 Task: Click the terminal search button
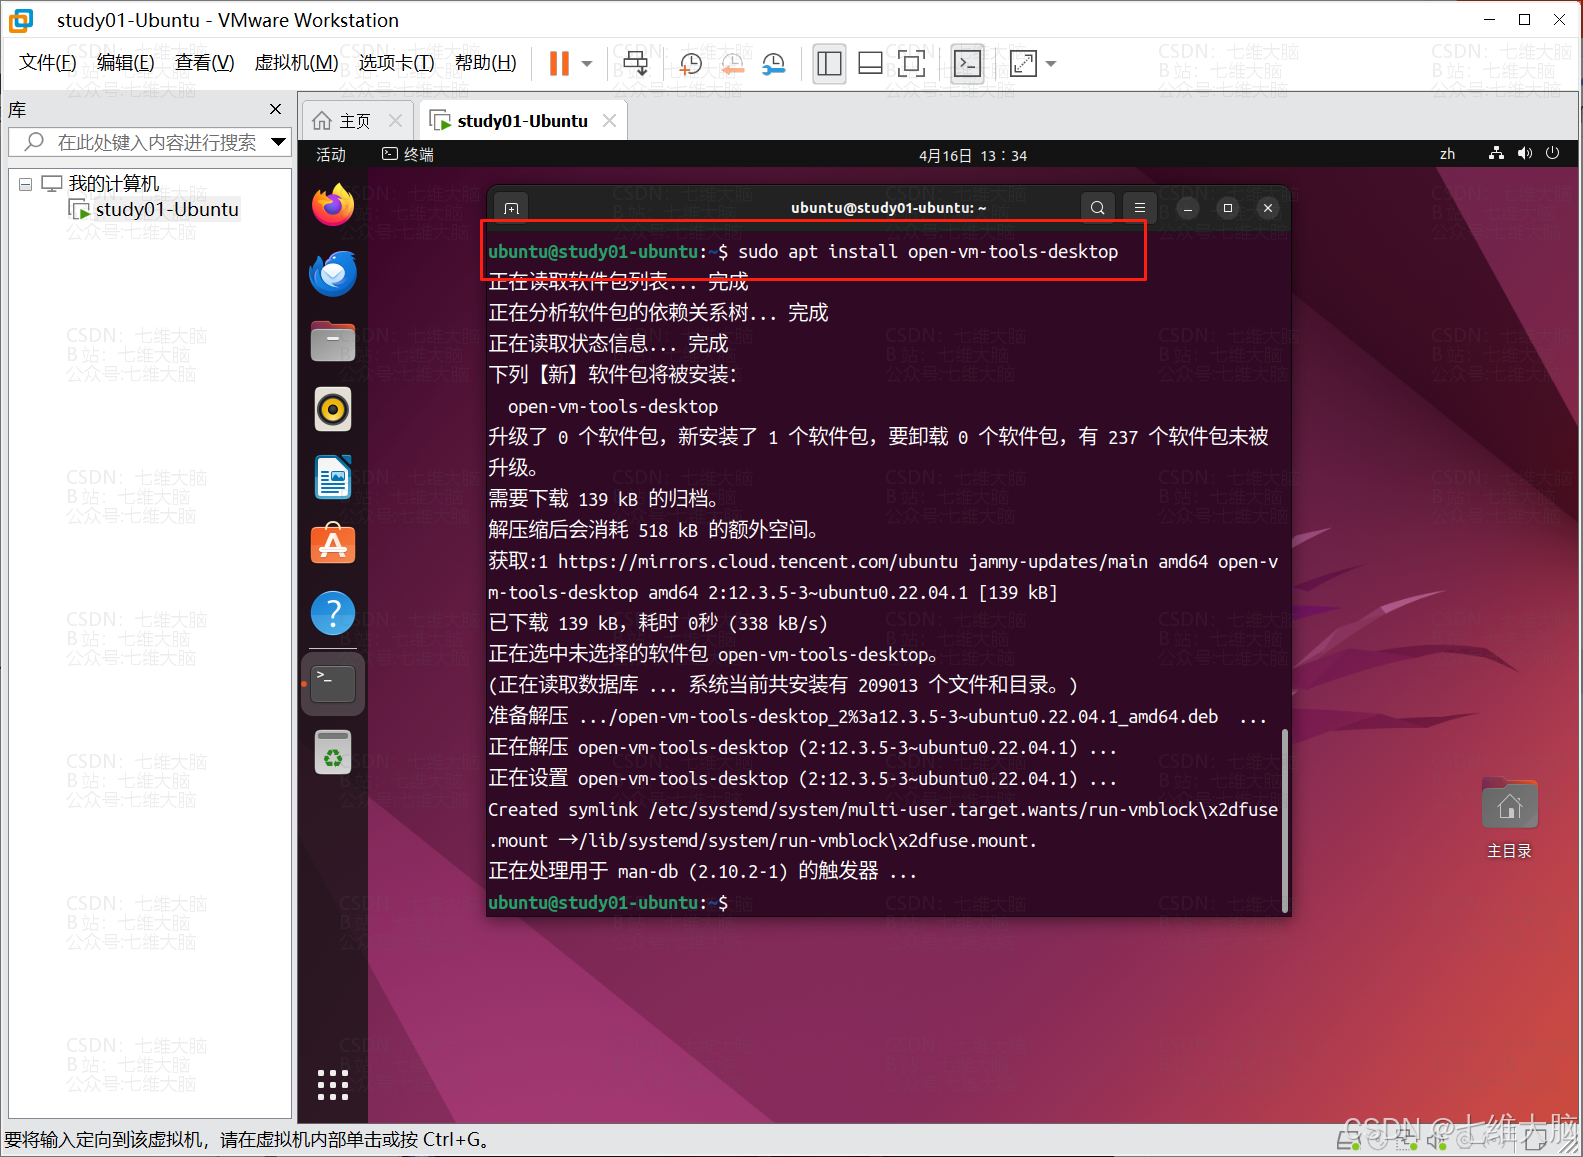click(x=1097, y=208)
